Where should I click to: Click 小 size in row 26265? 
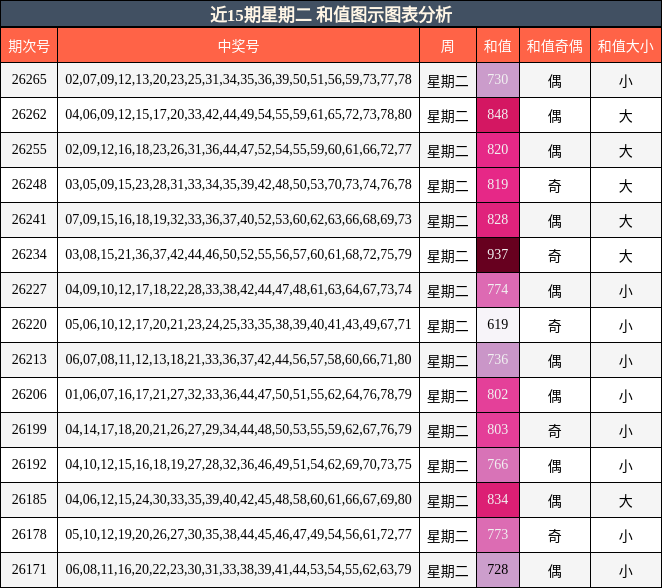pos(626,81)
